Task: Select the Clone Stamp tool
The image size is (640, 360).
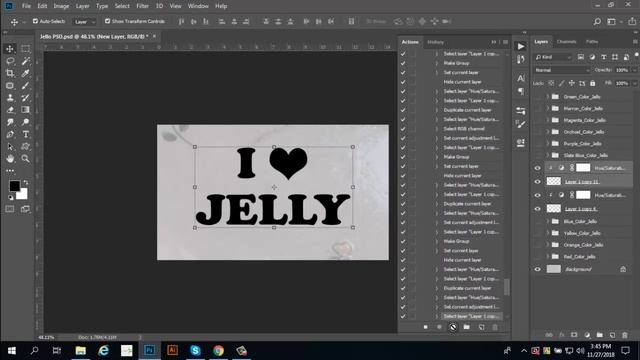Action: tap(10, 98)
